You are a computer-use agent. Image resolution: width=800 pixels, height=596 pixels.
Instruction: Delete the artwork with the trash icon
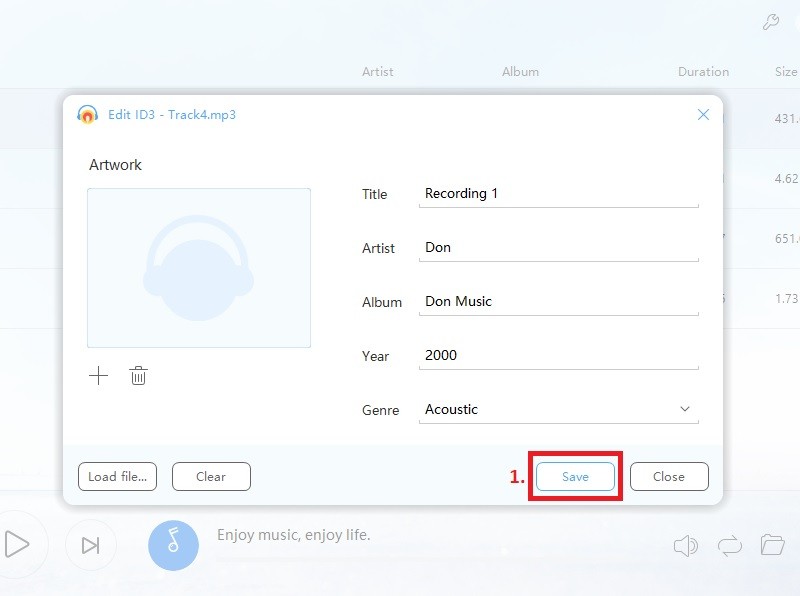[x=138, y=376]
